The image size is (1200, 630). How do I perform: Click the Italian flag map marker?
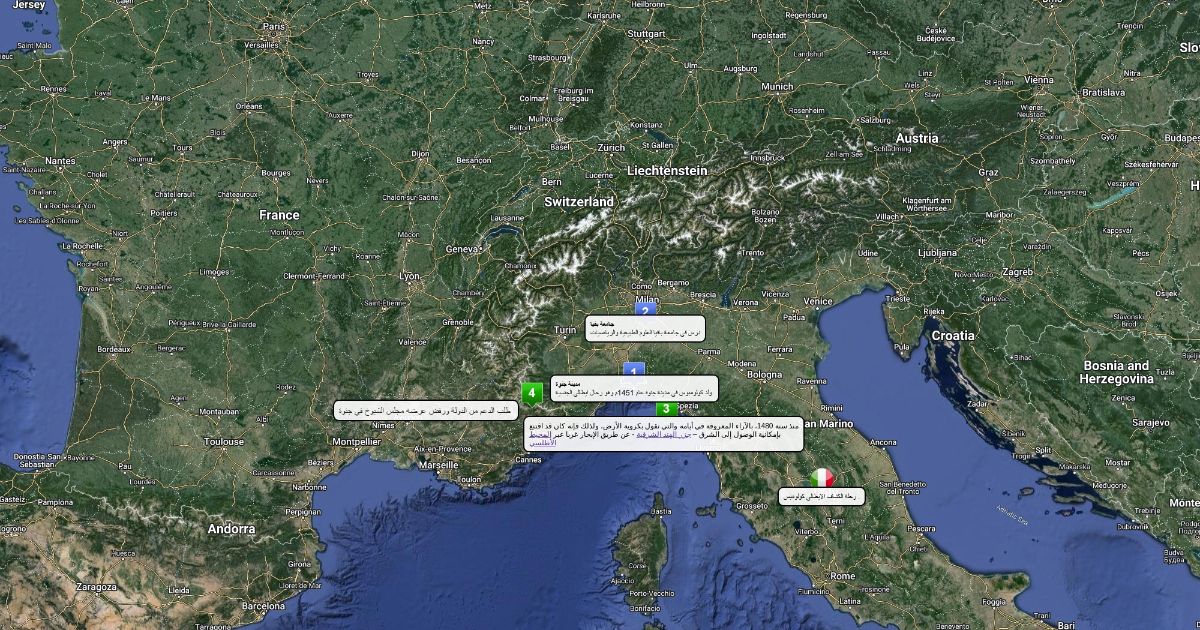click(x=822, y=478)
